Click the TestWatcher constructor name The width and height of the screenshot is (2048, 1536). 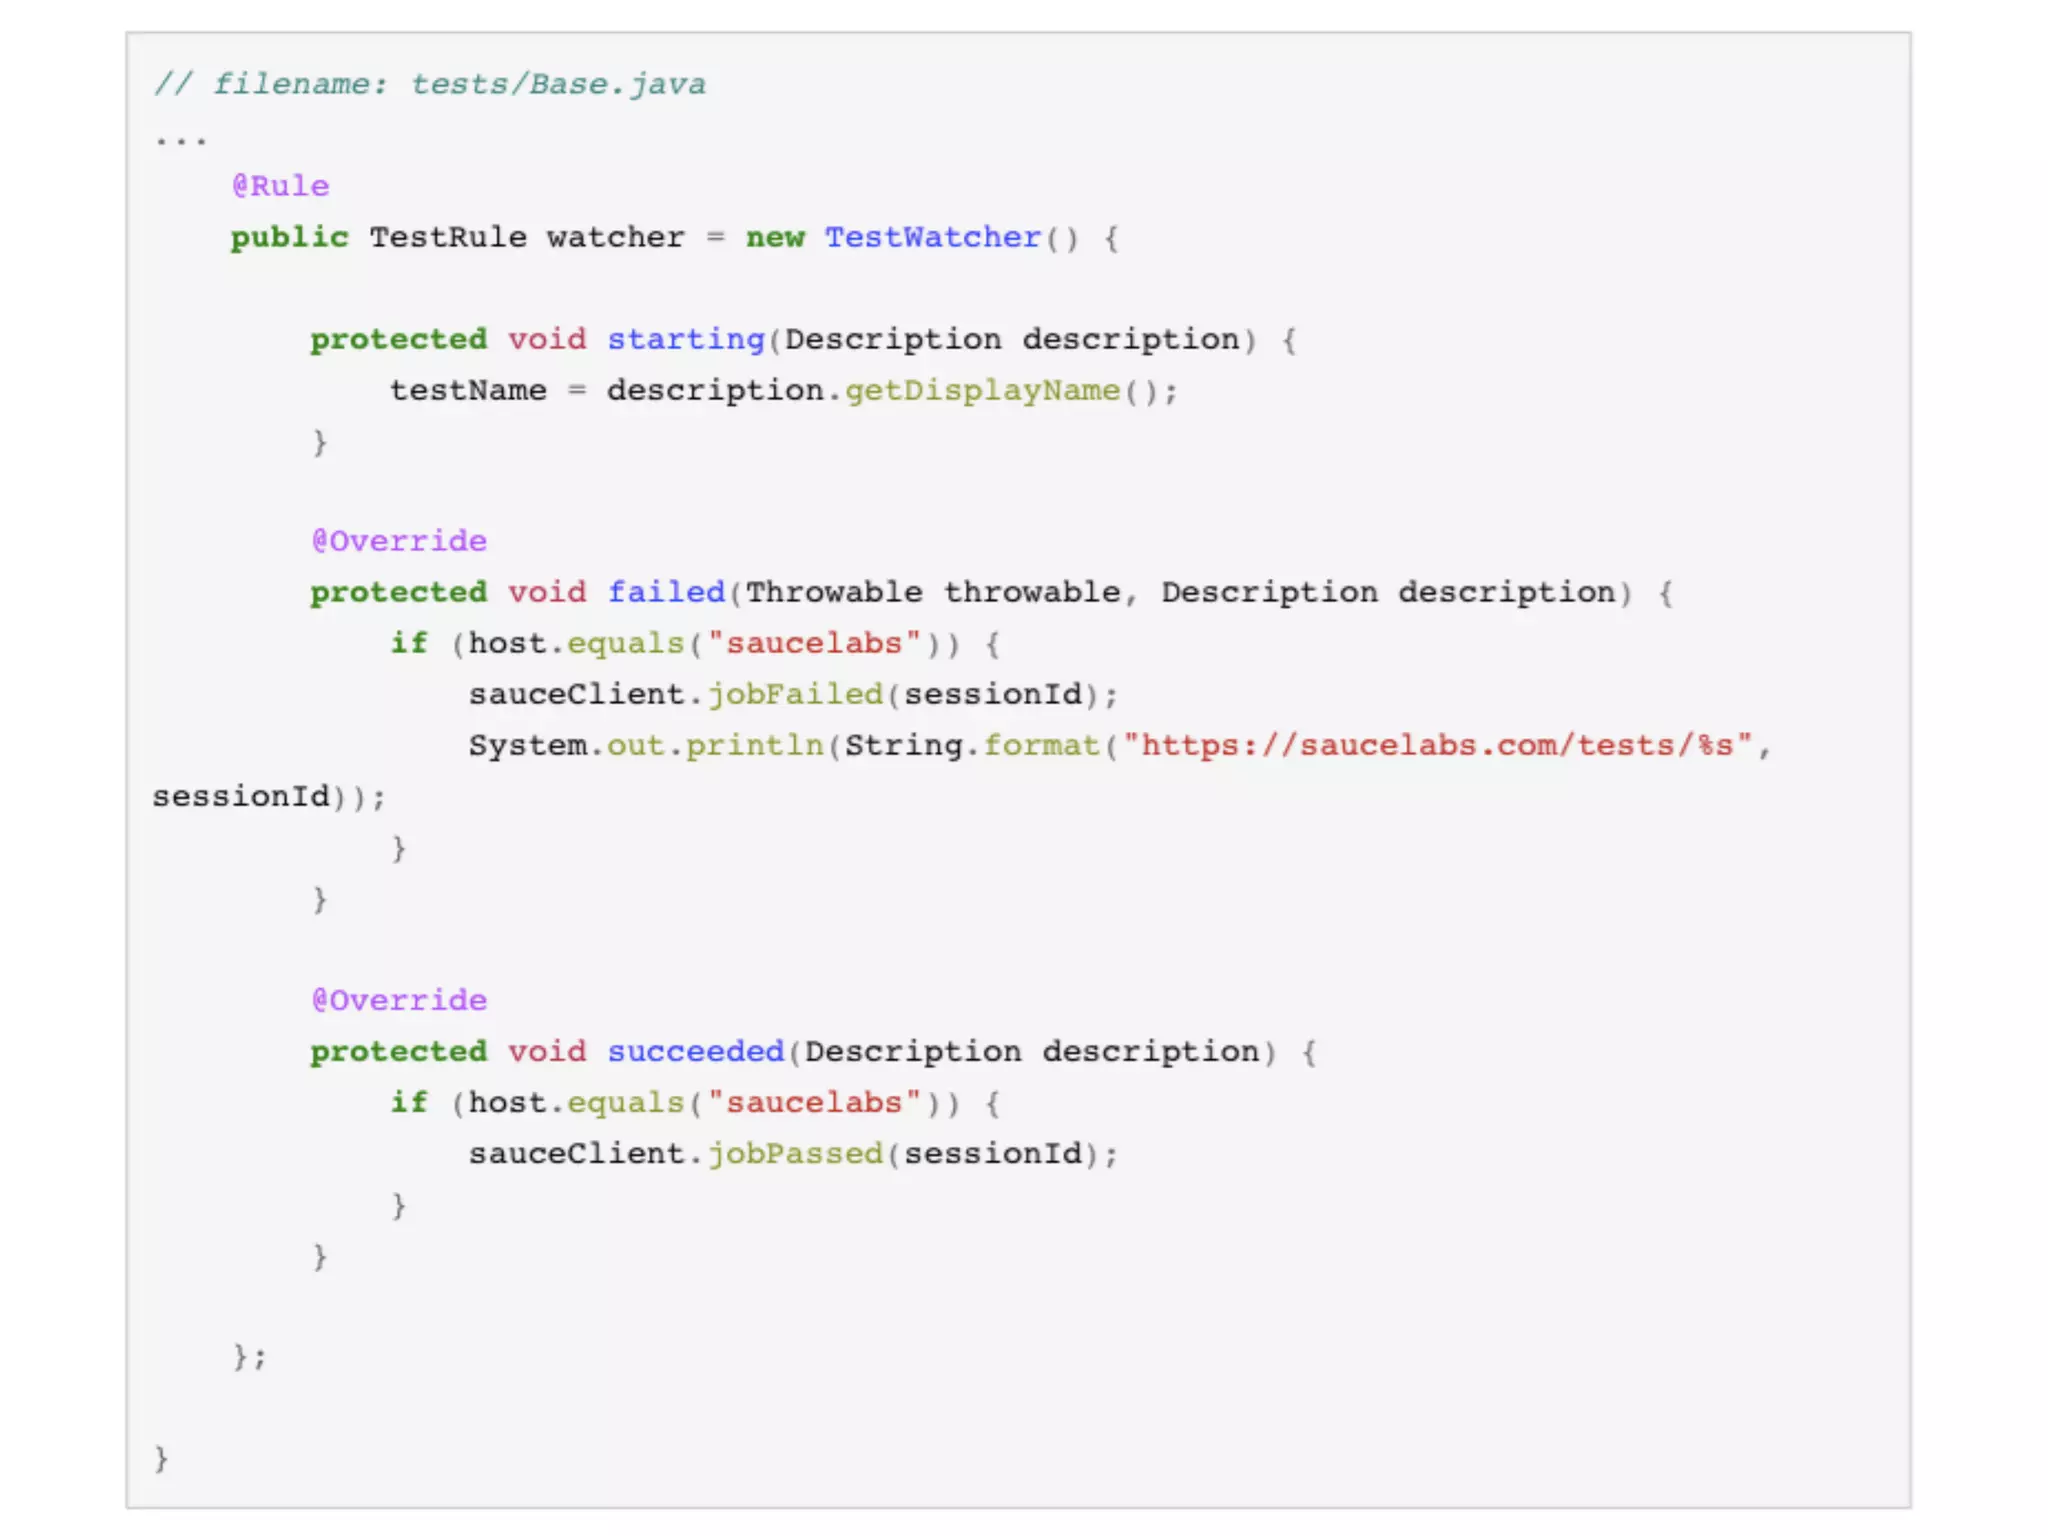pyautogui.click(x=932, y=237)
